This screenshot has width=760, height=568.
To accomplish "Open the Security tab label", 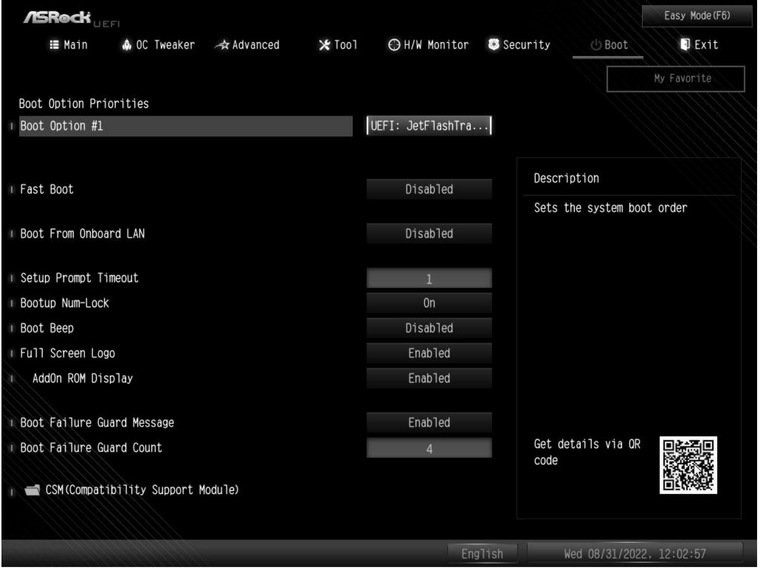I will click(526, 45).
